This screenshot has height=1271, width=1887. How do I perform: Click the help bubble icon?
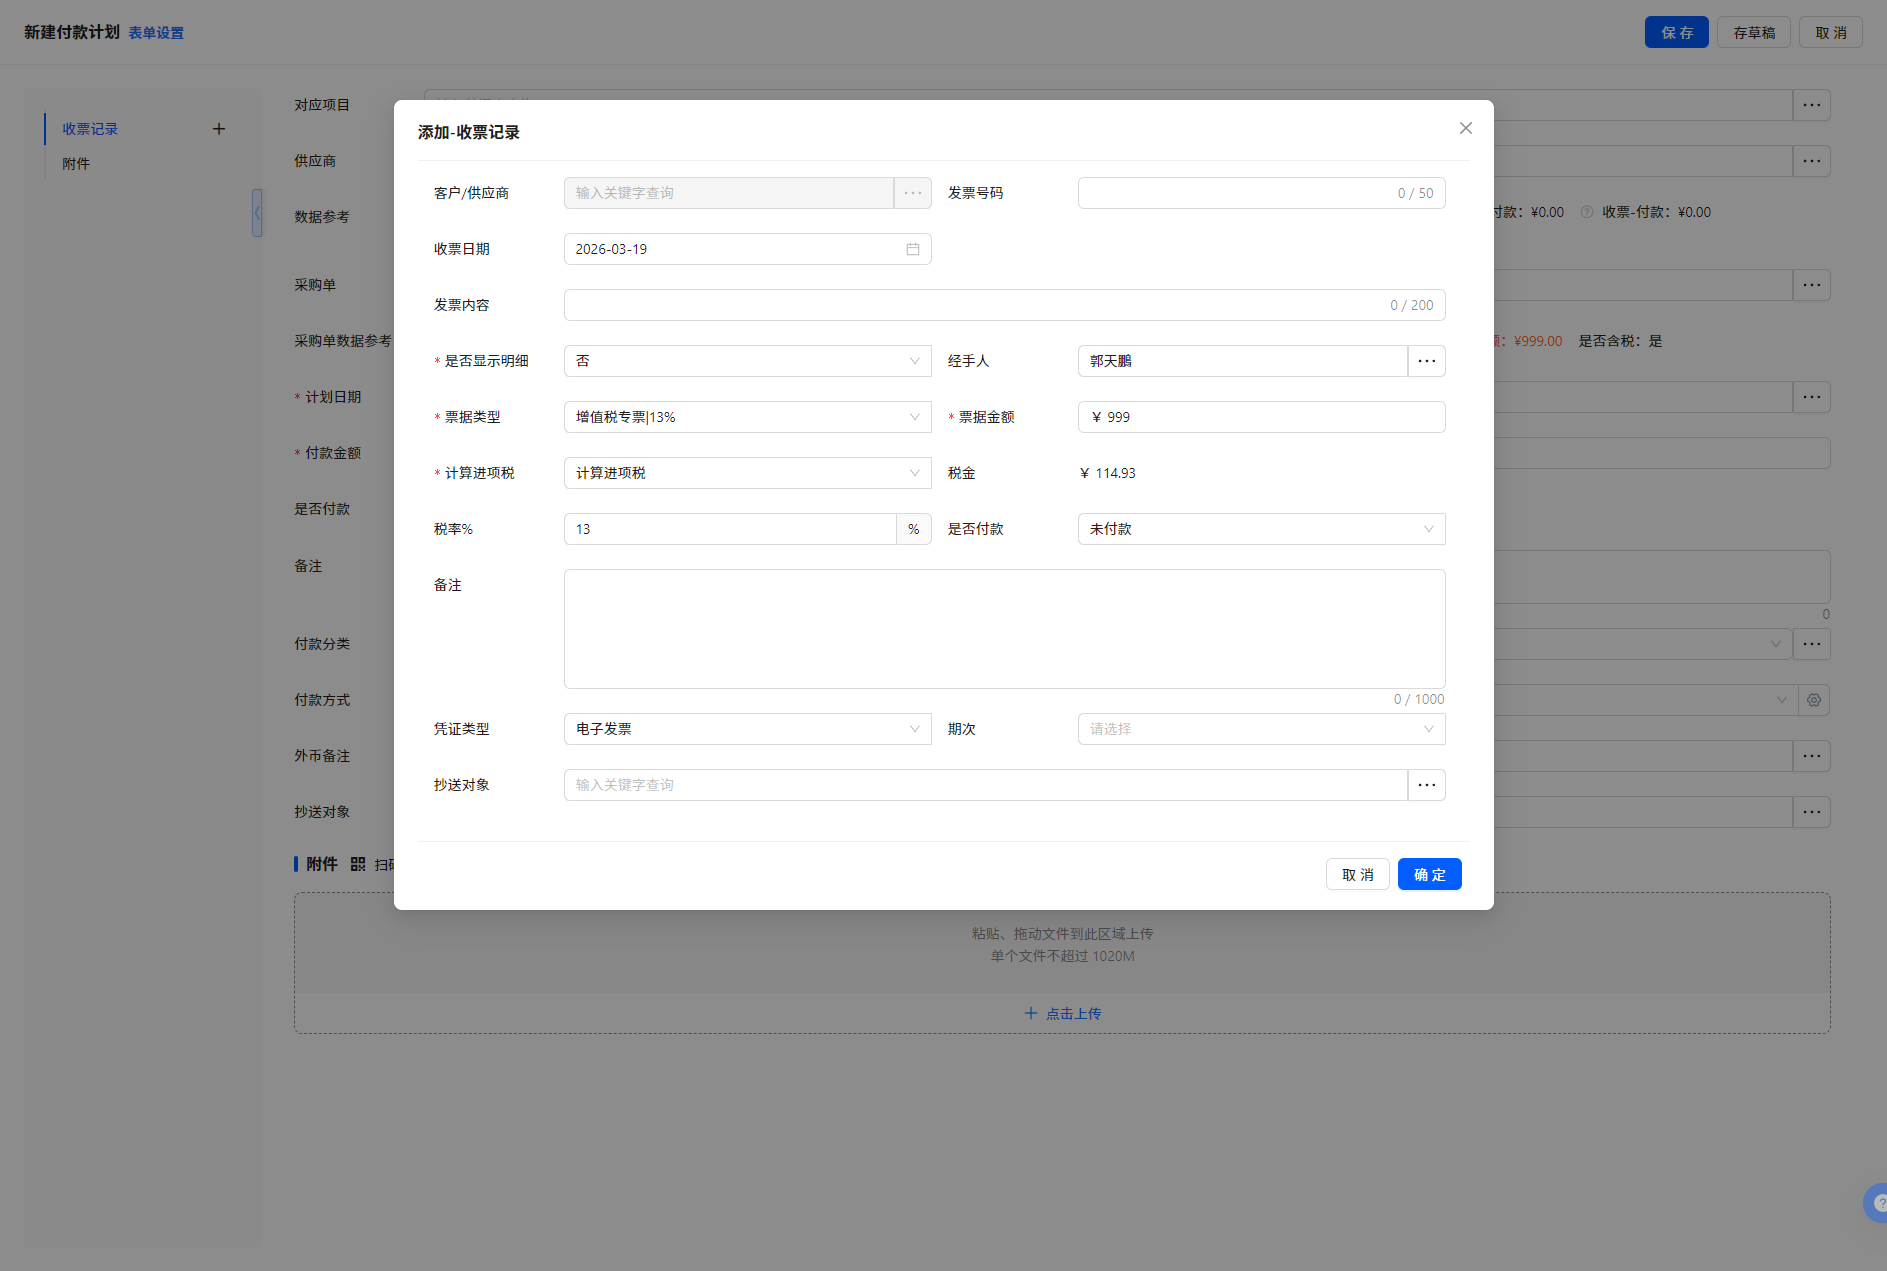[1877, 1203]
